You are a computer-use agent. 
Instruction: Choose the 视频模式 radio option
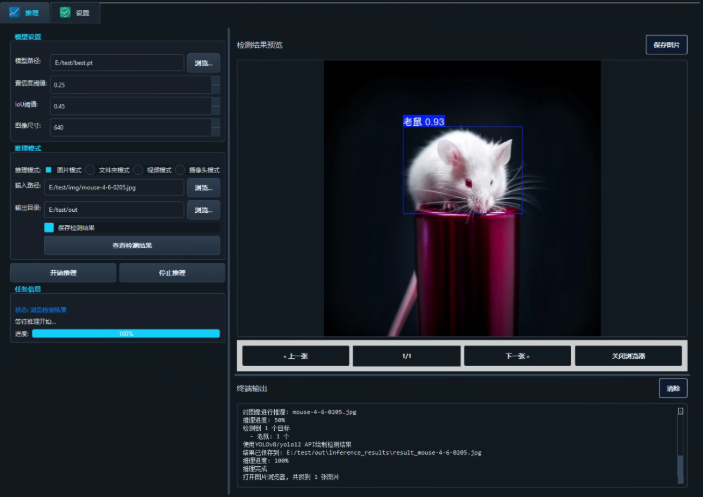coord(138,170)
